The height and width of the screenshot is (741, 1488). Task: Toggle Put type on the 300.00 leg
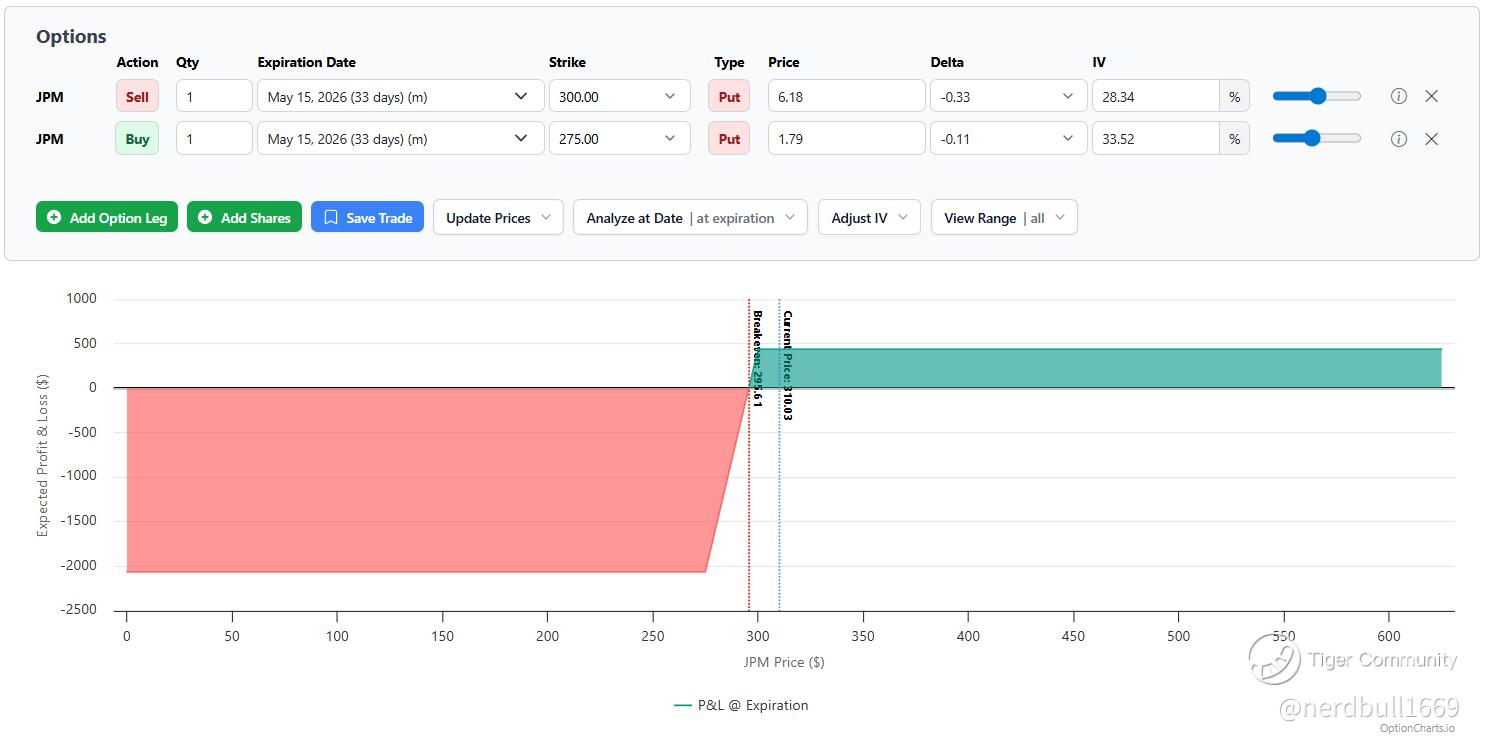pos(729,97)
